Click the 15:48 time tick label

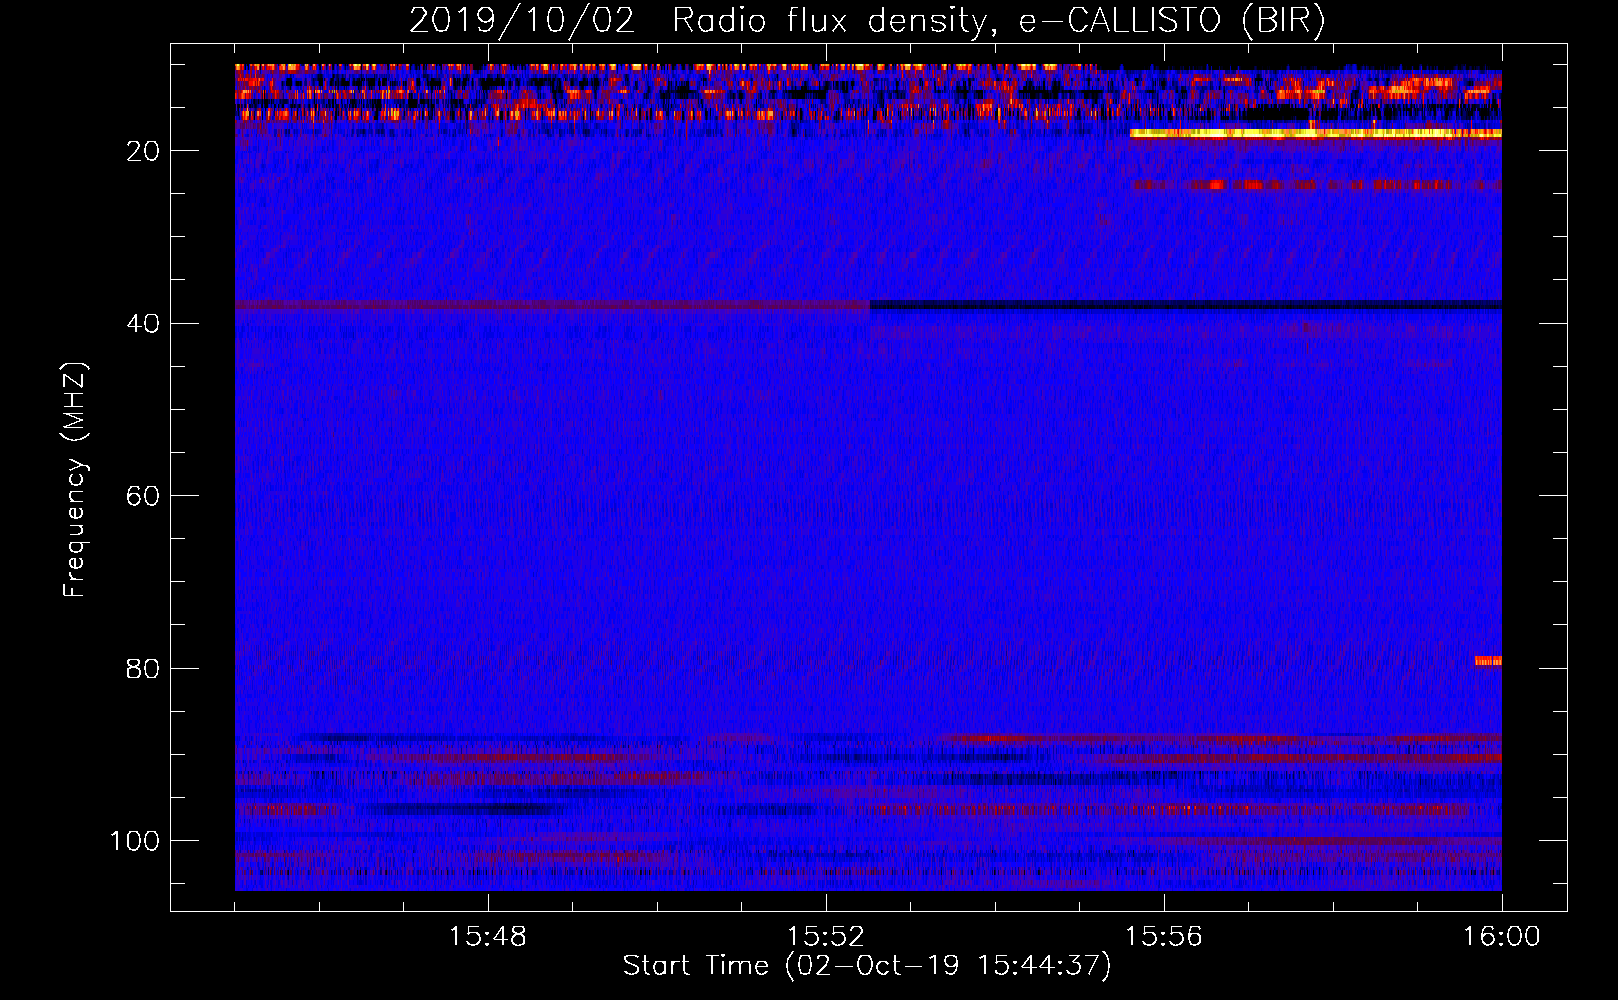(488, 937)
